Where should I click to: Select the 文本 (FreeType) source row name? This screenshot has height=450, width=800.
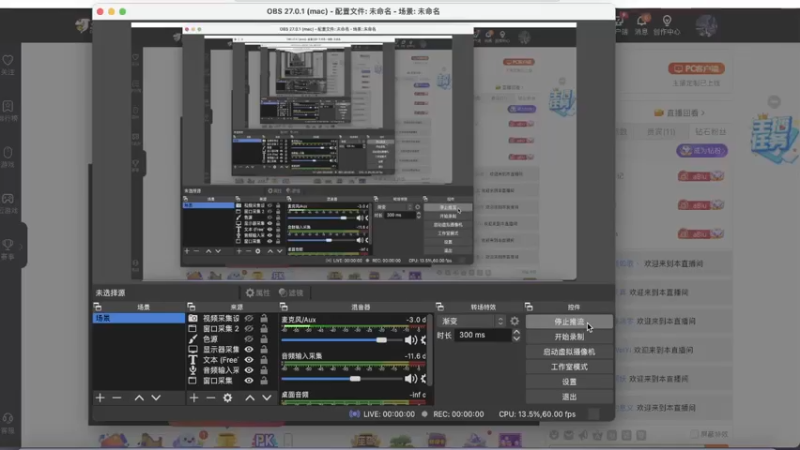[221, 360]
